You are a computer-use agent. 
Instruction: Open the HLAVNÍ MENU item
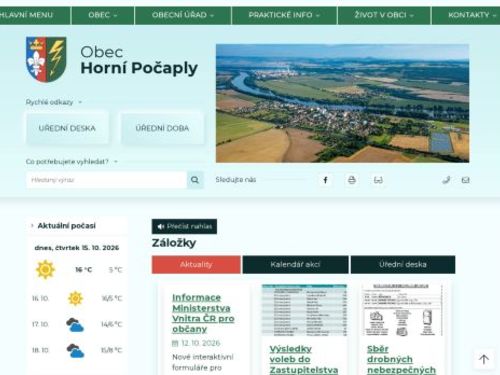(x=26, y=15)
